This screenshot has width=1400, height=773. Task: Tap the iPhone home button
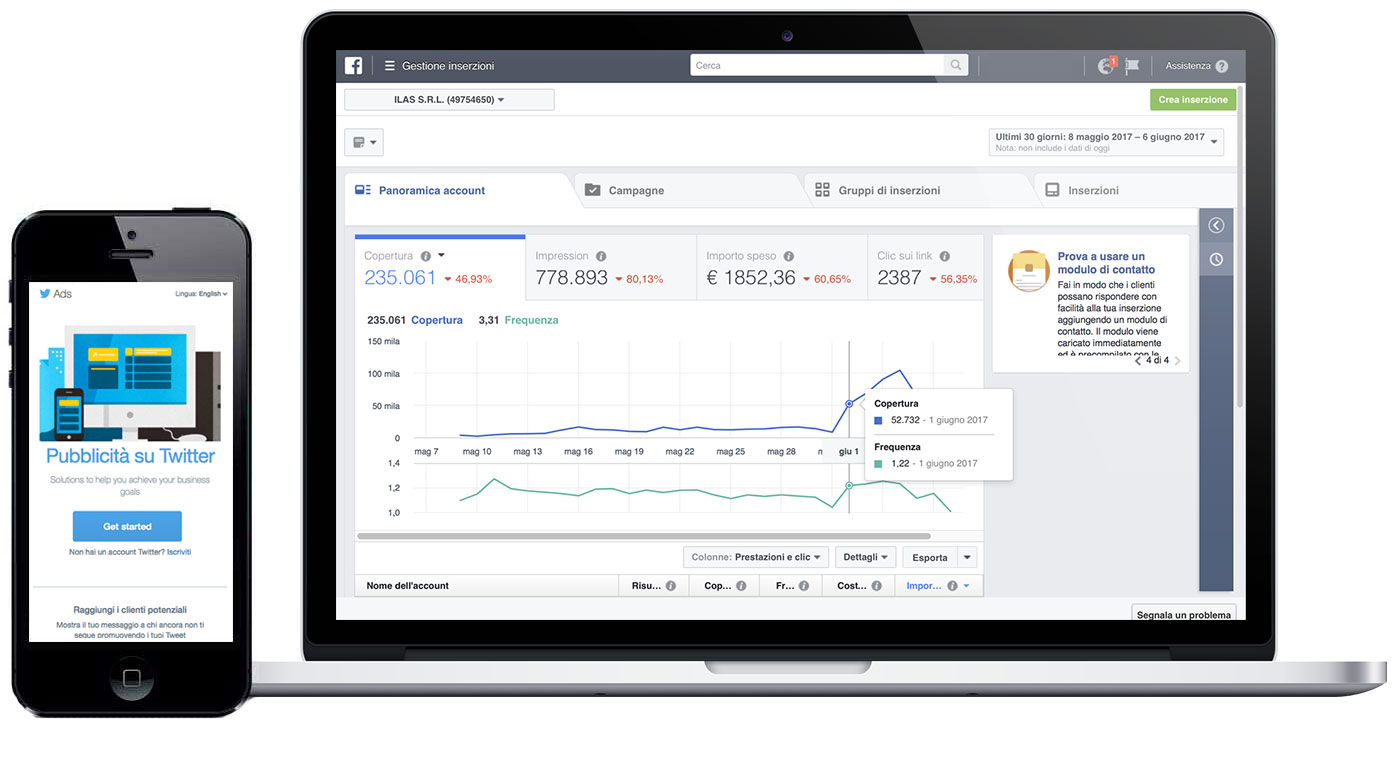tap(131, 679)
